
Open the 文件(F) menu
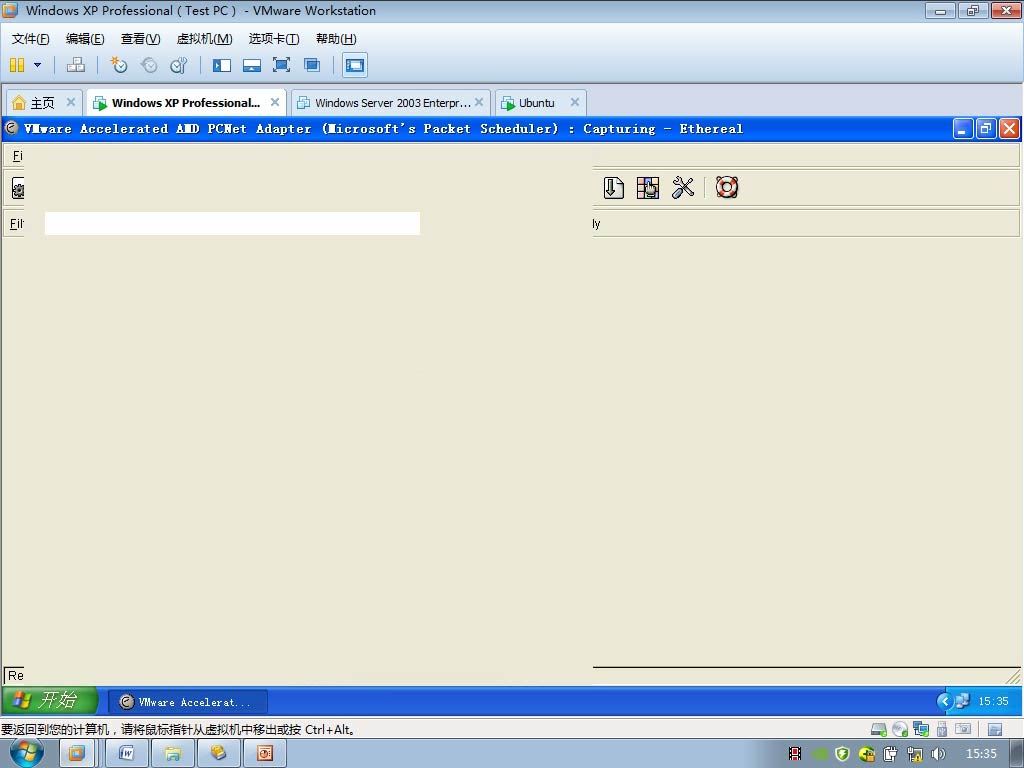pyautogui.click(x=31, y=39)
